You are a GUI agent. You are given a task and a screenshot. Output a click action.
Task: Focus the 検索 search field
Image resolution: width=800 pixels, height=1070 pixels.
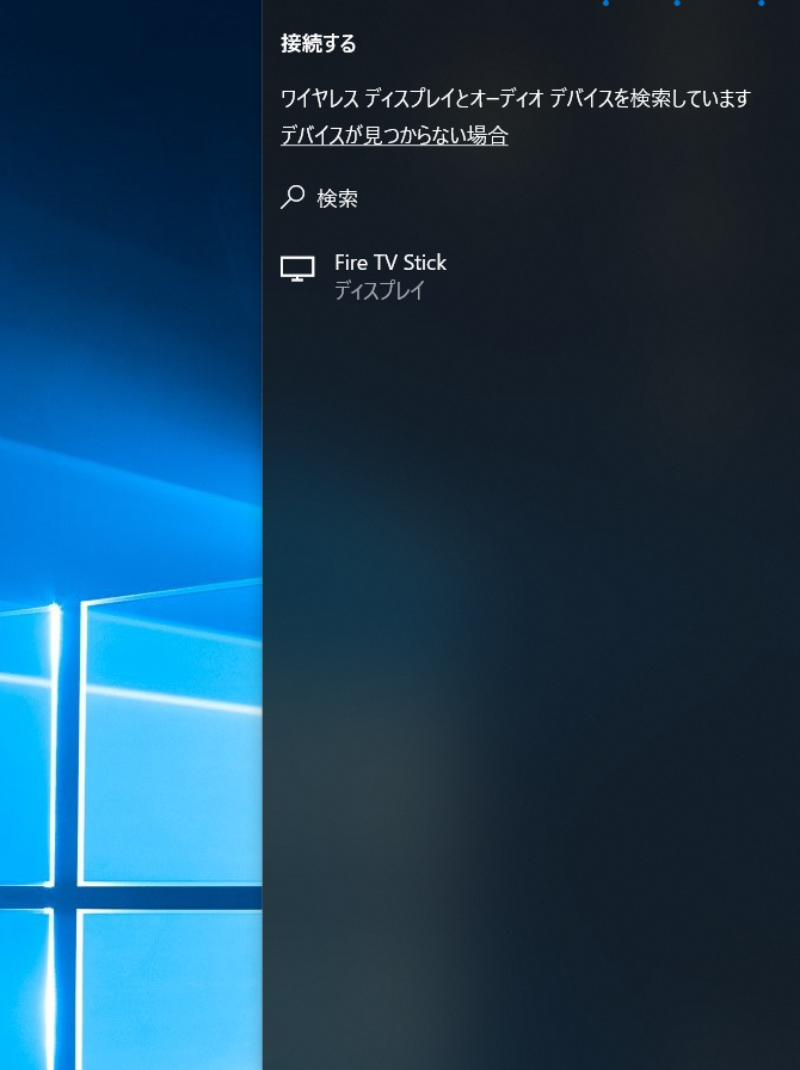(338, 199)
